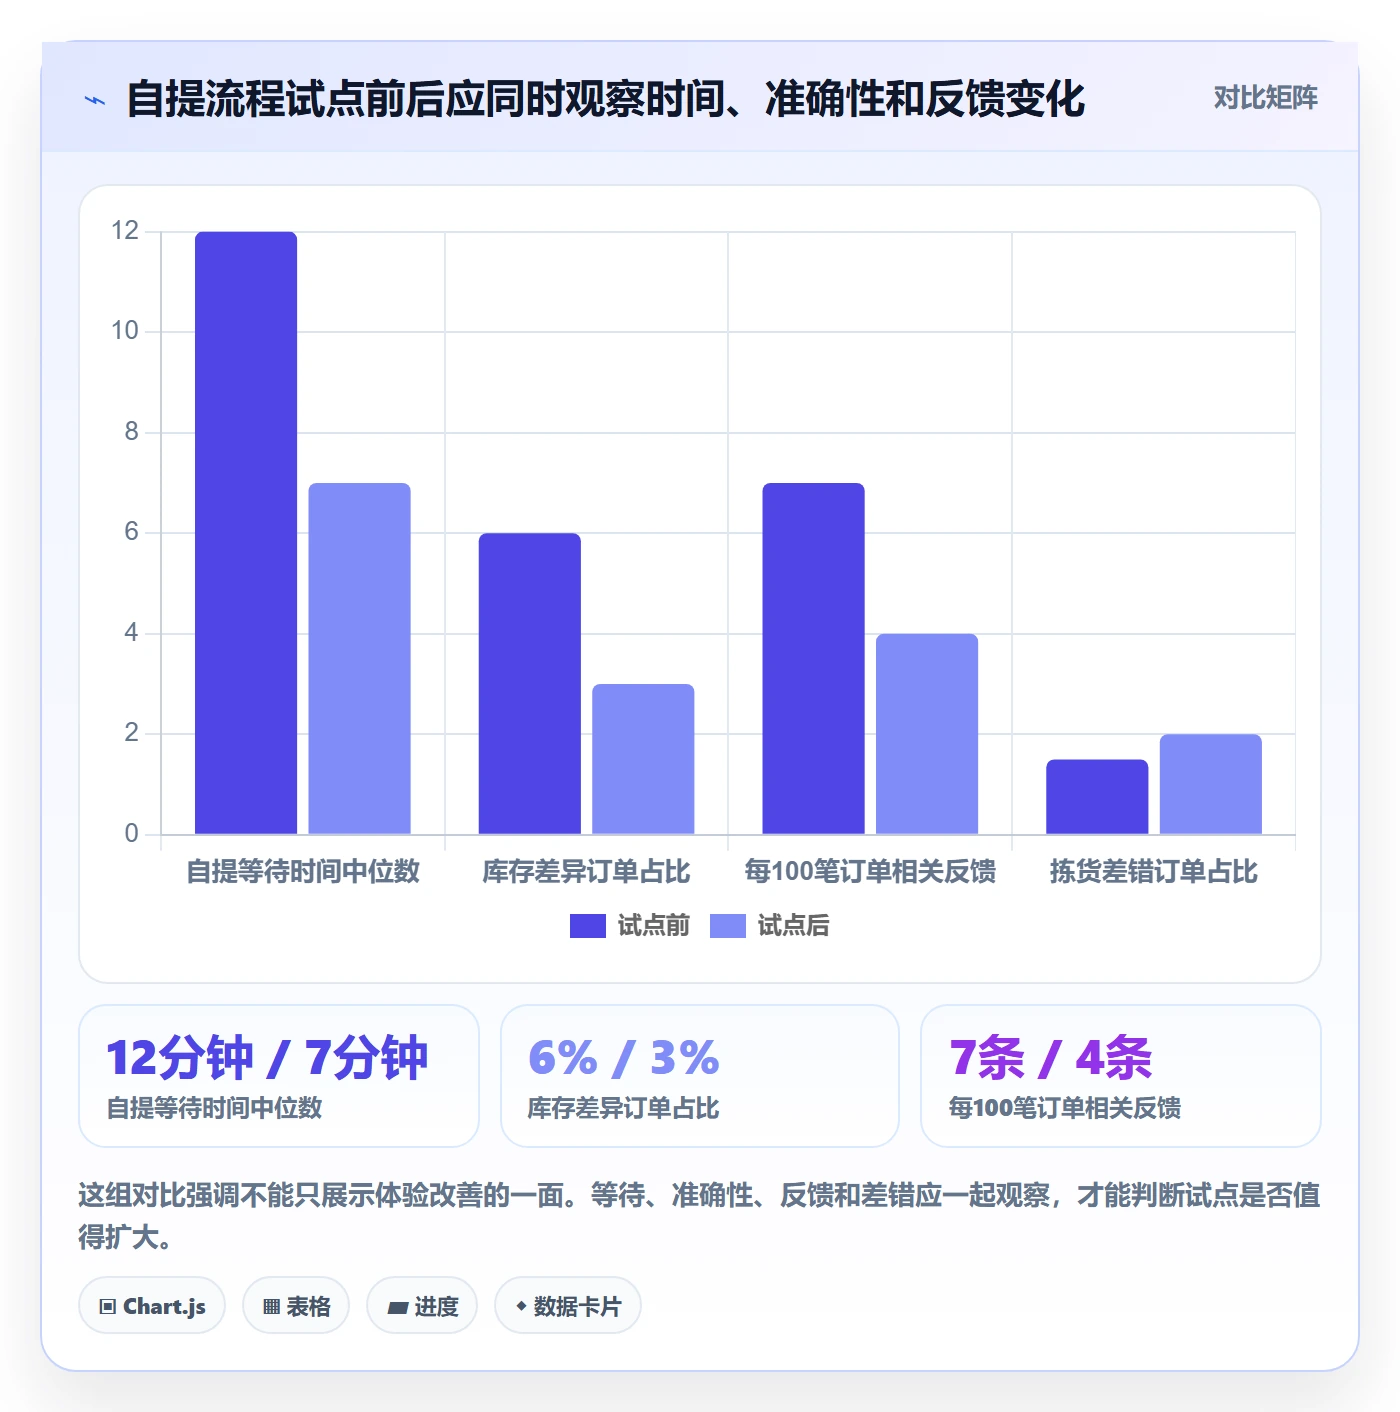Click the y-axis value 2
This screenshot has width=1400, height=1412.
coord(132,733)
